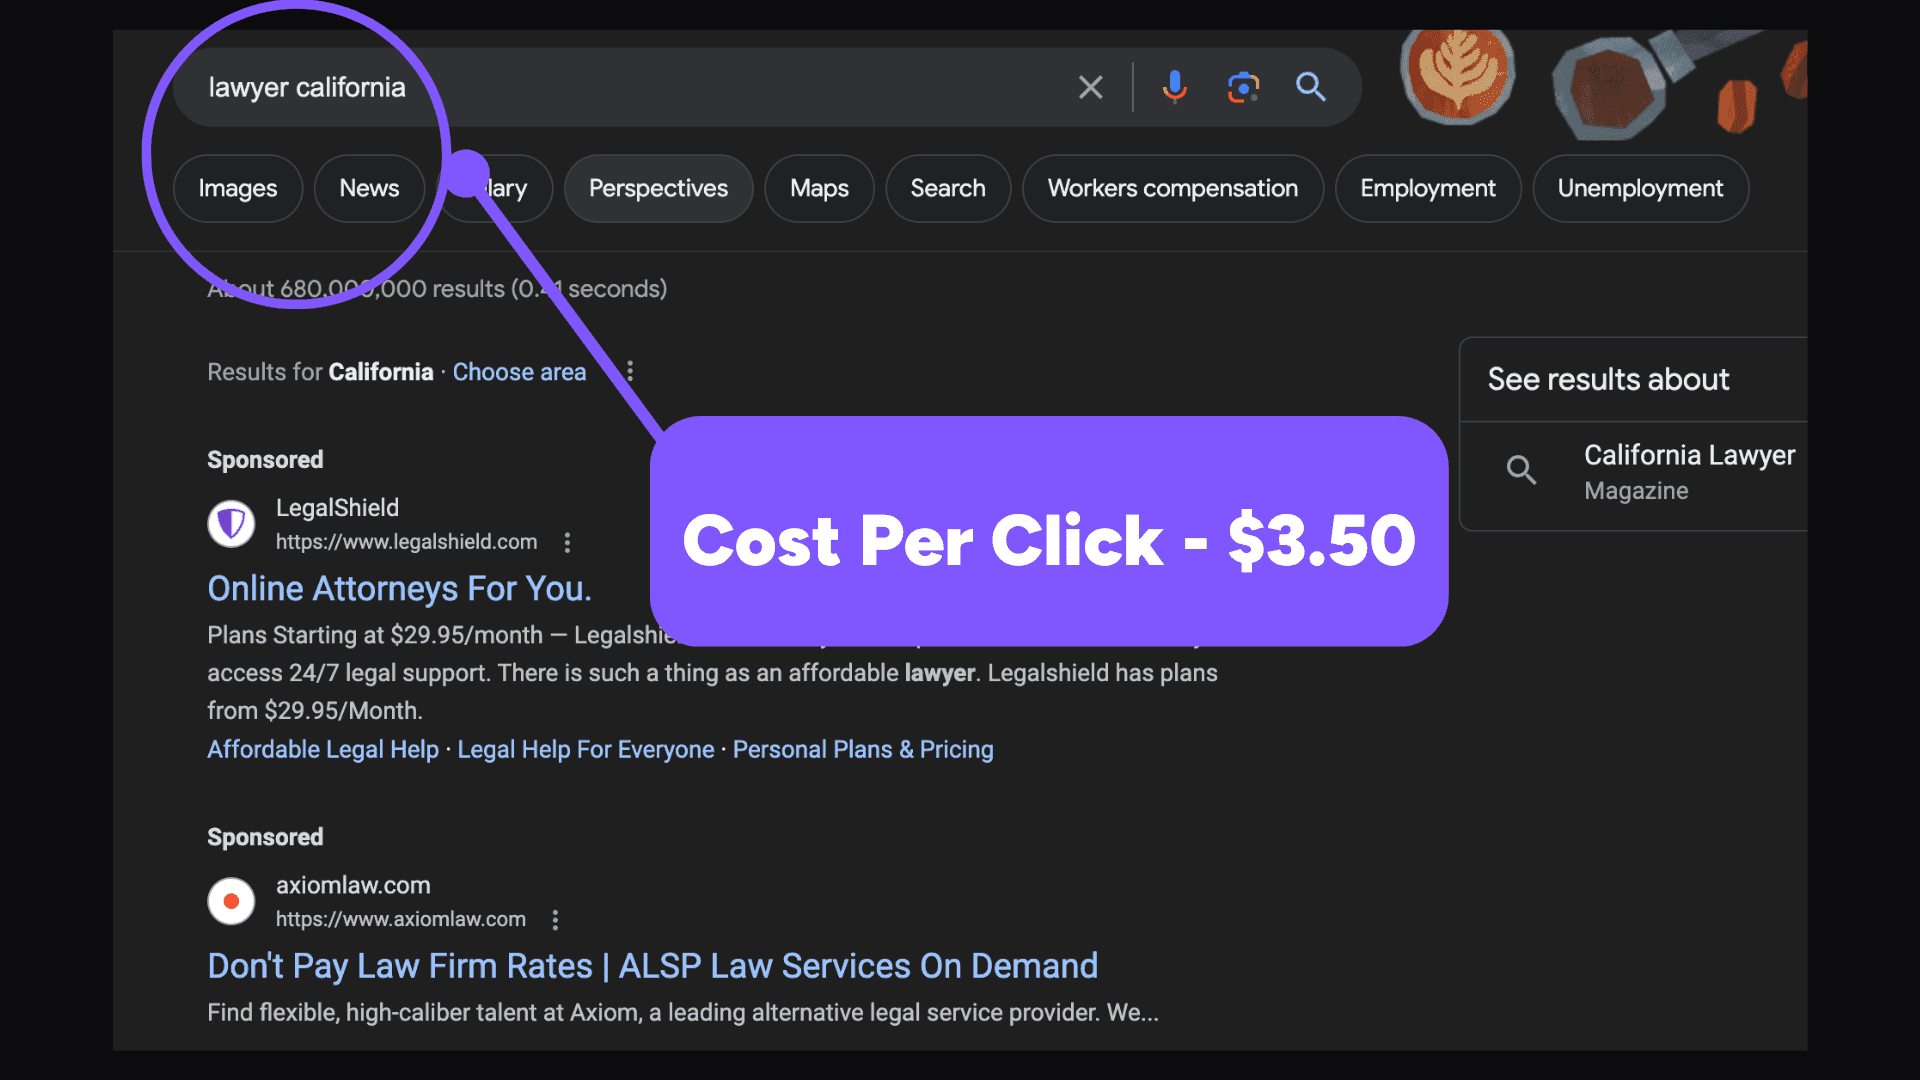Open Google Lens camera search
The height and width of the screenshot is (1080, 1920).
pos(1243,87)
